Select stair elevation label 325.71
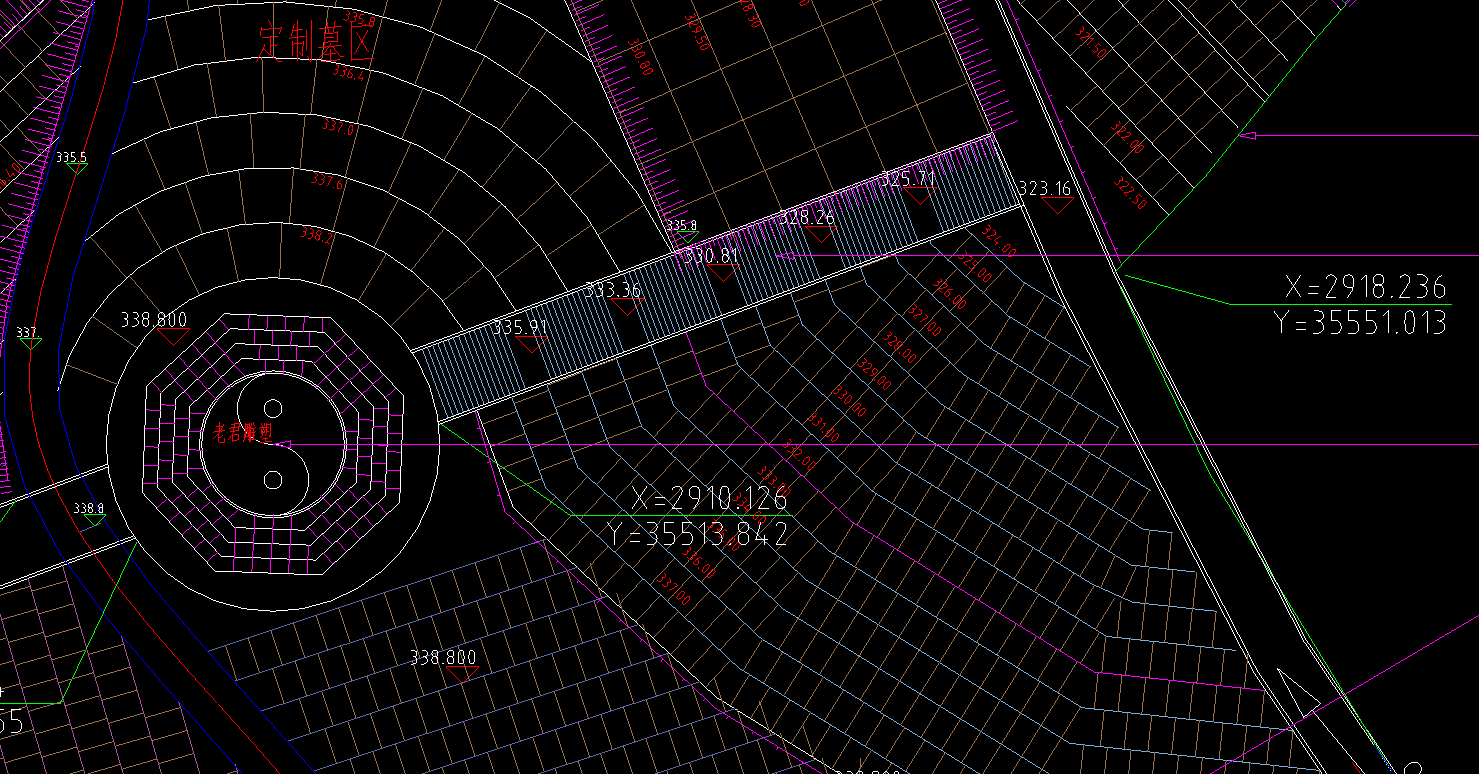1479x774 pixels. click(908, 180)
